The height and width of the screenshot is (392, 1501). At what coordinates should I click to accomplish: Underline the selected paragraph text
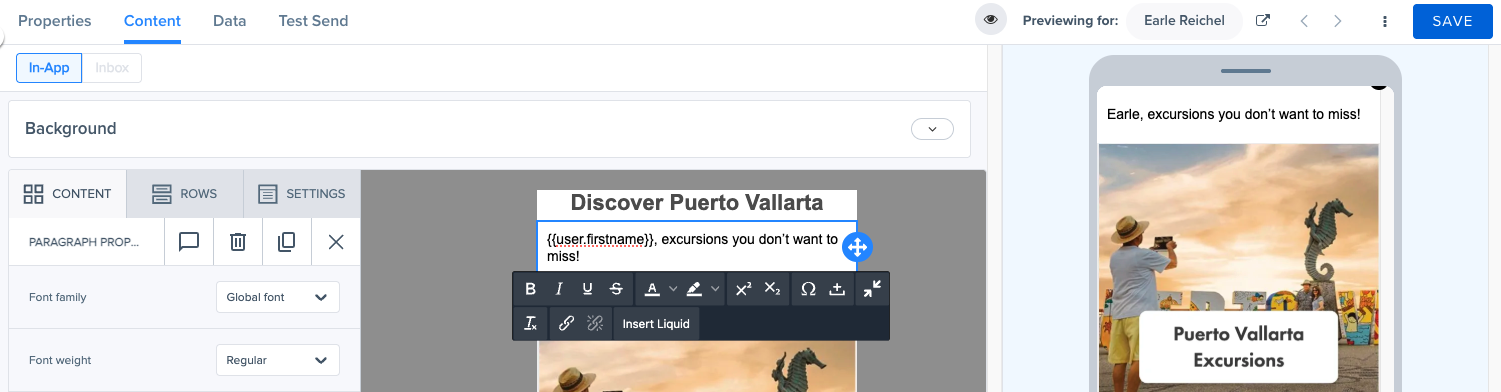pos(587,289)
